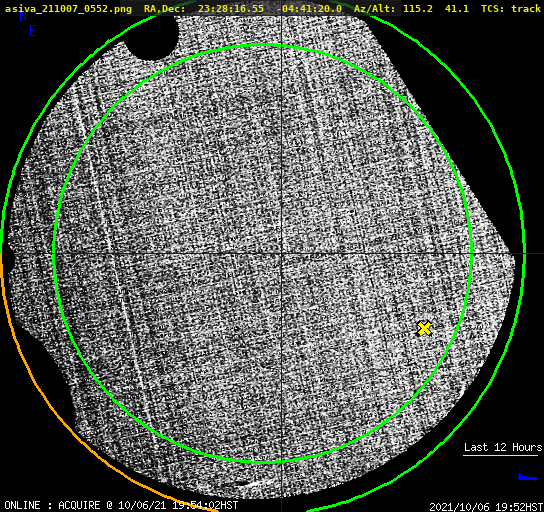Screen dimensions: 544x512
Task: Click the RA,Dec label in header
Action: click(x=165, y=9)
